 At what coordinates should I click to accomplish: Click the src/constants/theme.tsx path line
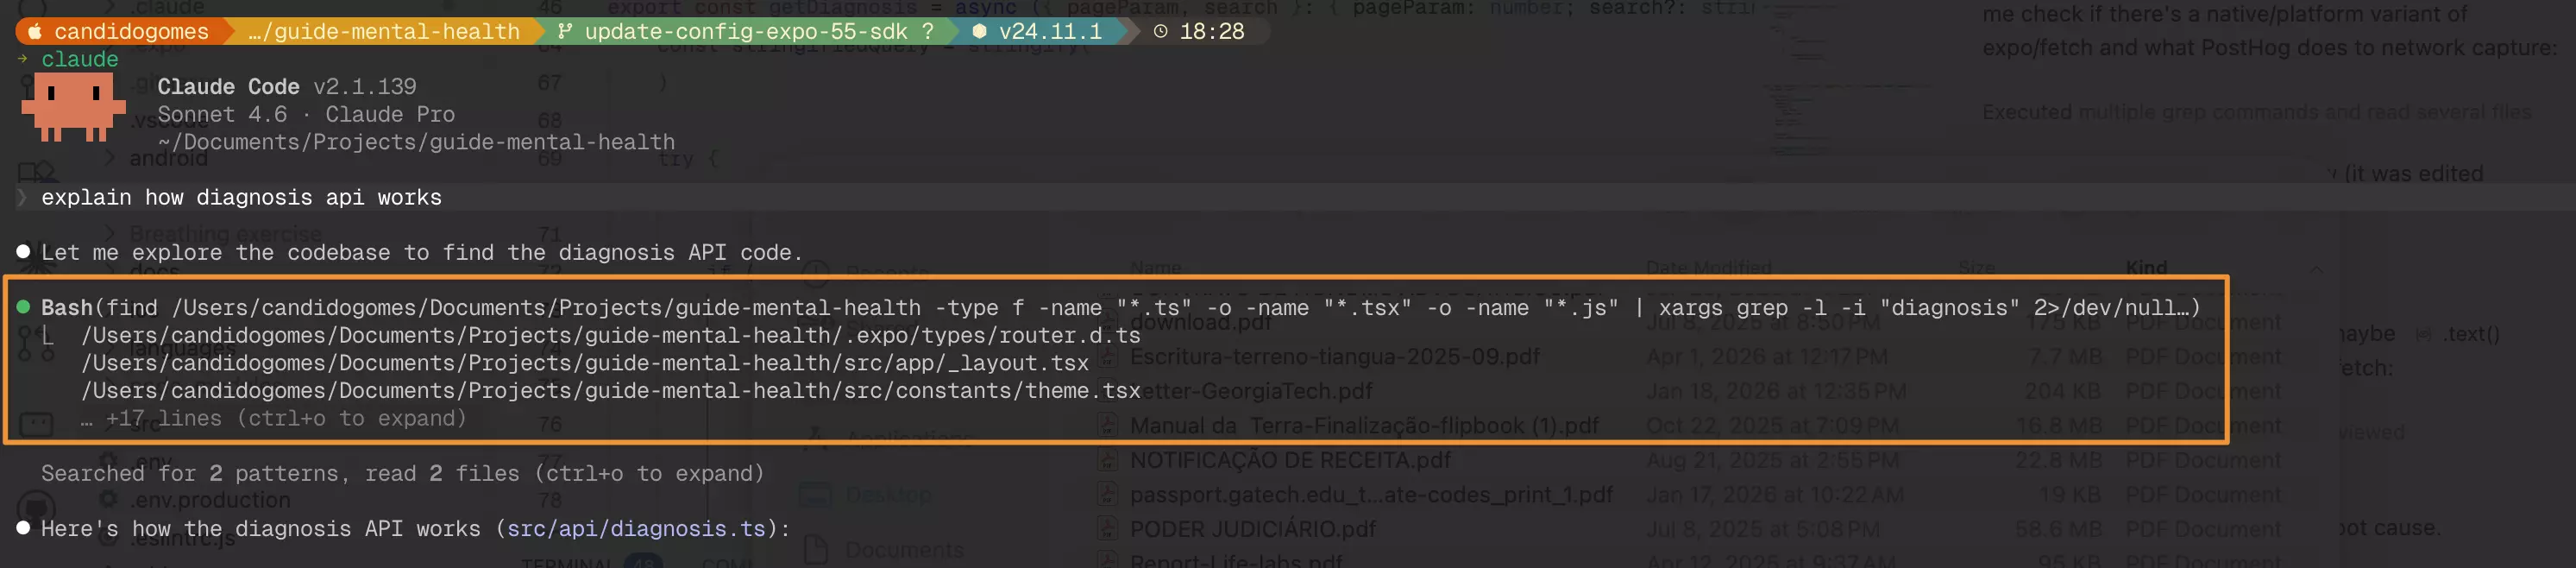(611, 391)
